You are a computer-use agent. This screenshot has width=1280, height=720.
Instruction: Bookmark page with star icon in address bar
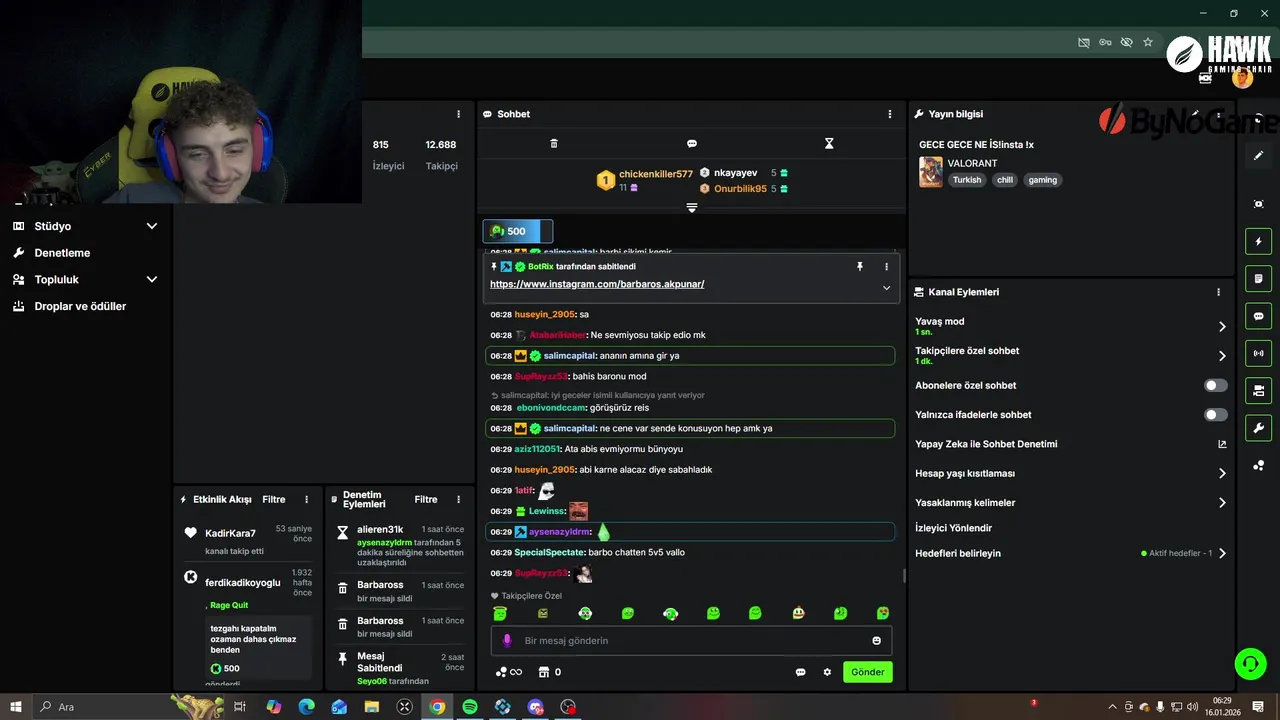(x=1148, y=42)
